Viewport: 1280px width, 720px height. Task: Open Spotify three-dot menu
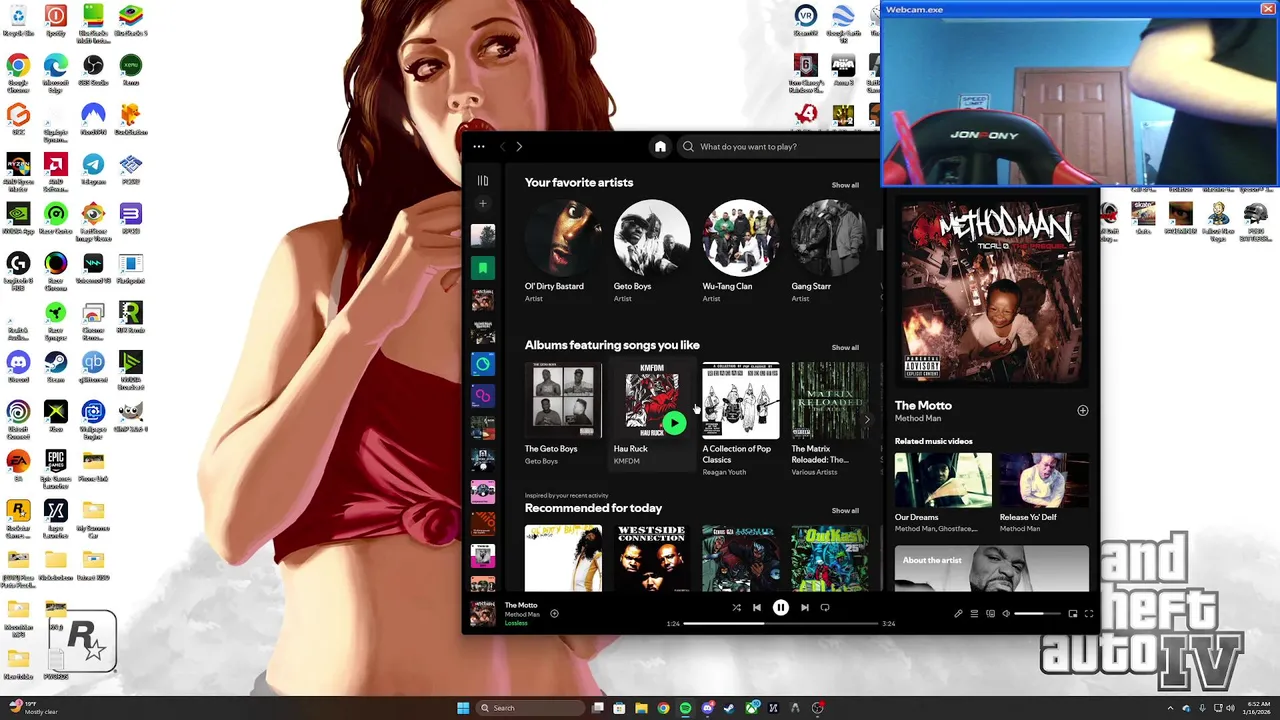click(x=479, y=147)
